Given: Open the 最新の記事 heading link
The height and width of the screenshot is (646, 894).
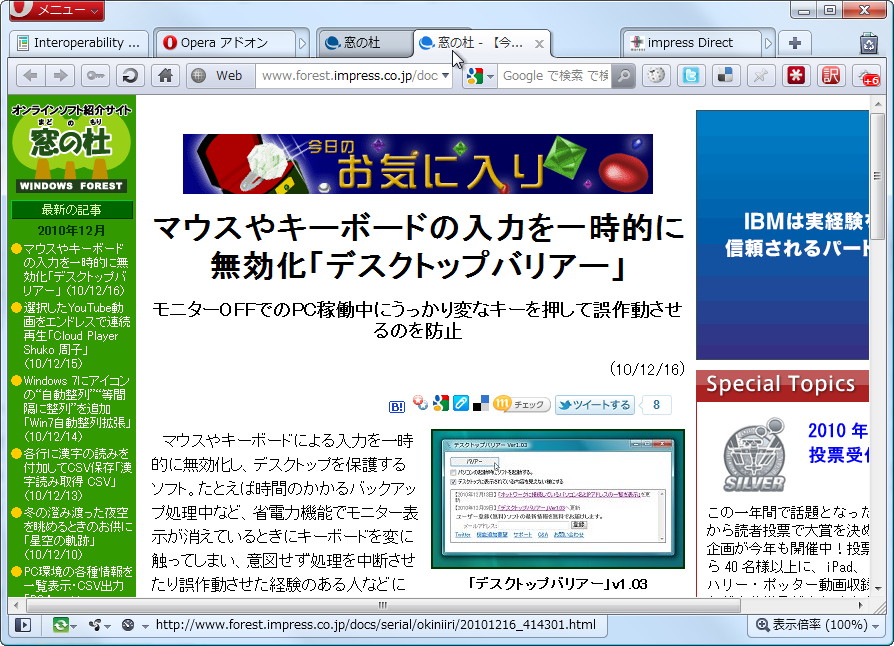Looking at the screenshot, I should (72, 210).
